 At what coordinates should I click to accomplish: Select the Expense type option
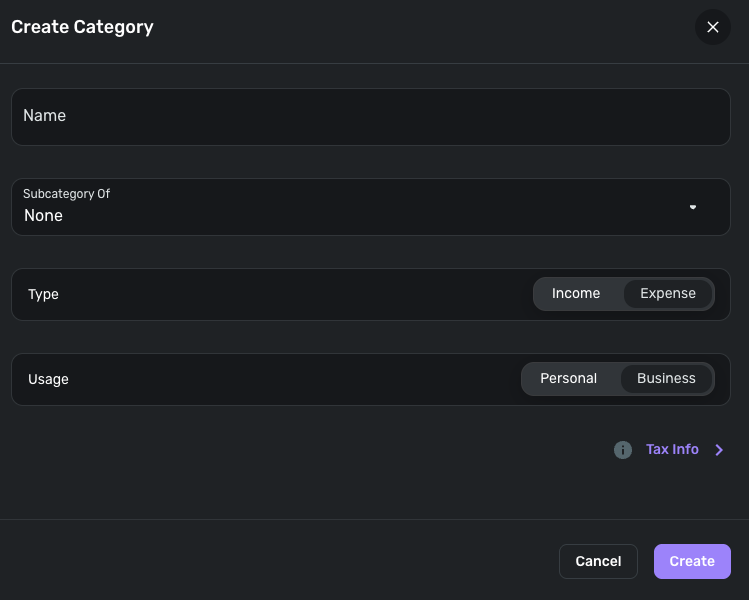tap(667, 294)
